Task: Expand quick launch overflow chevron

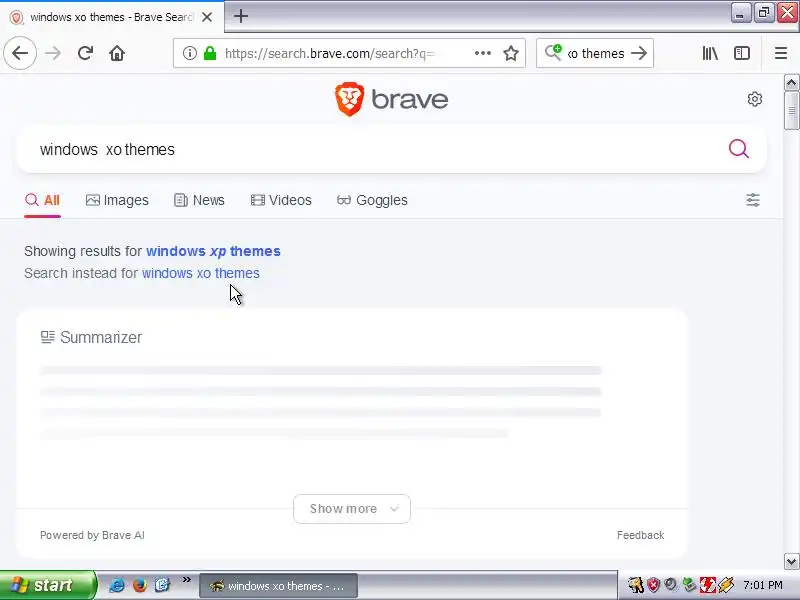Action: (x=187, y=580)
